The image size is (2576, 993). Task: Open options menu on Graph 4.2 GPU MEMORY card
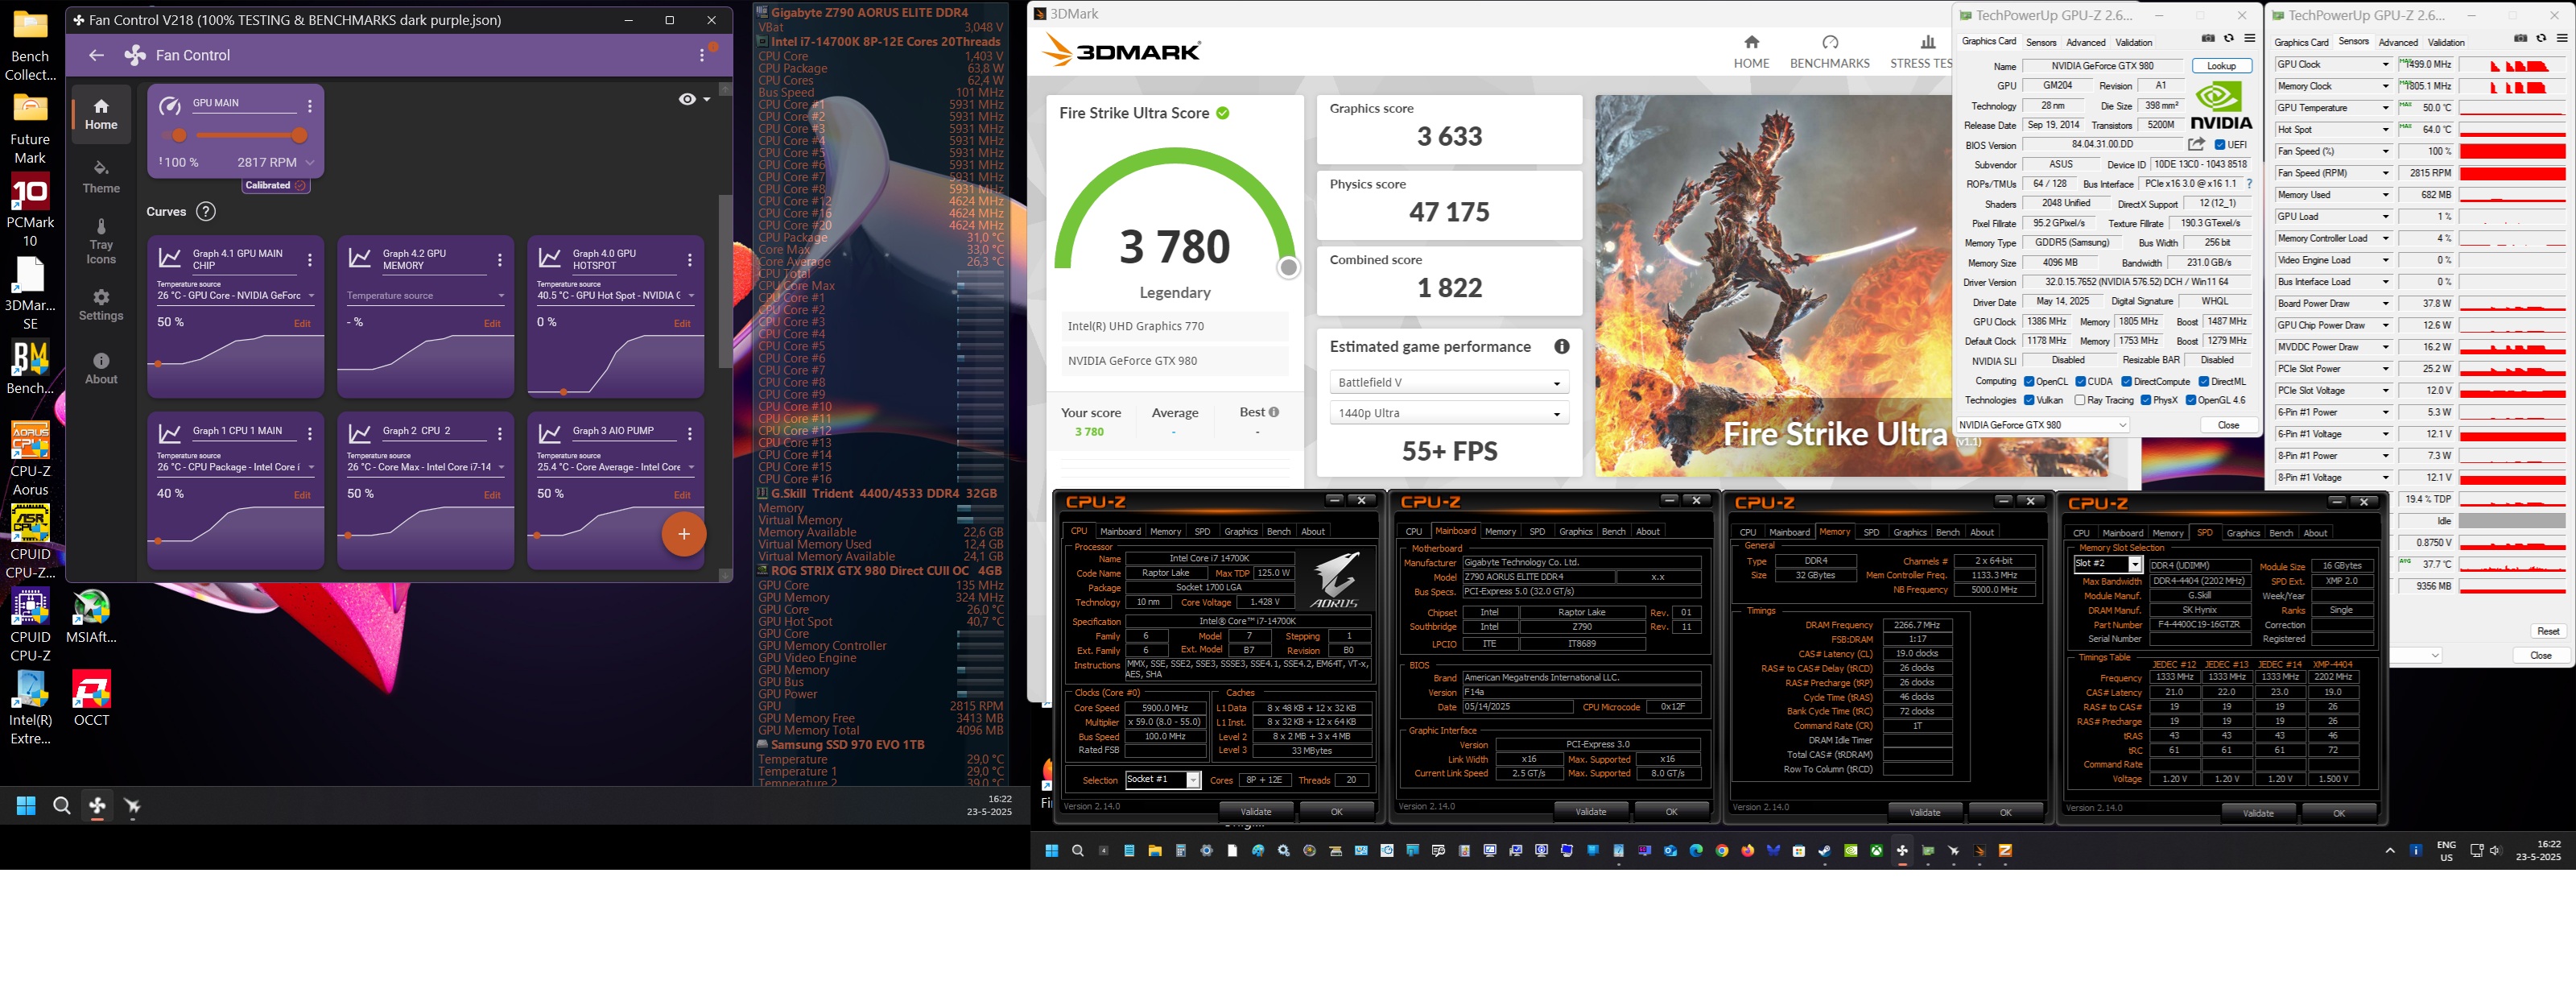point(500,260)
